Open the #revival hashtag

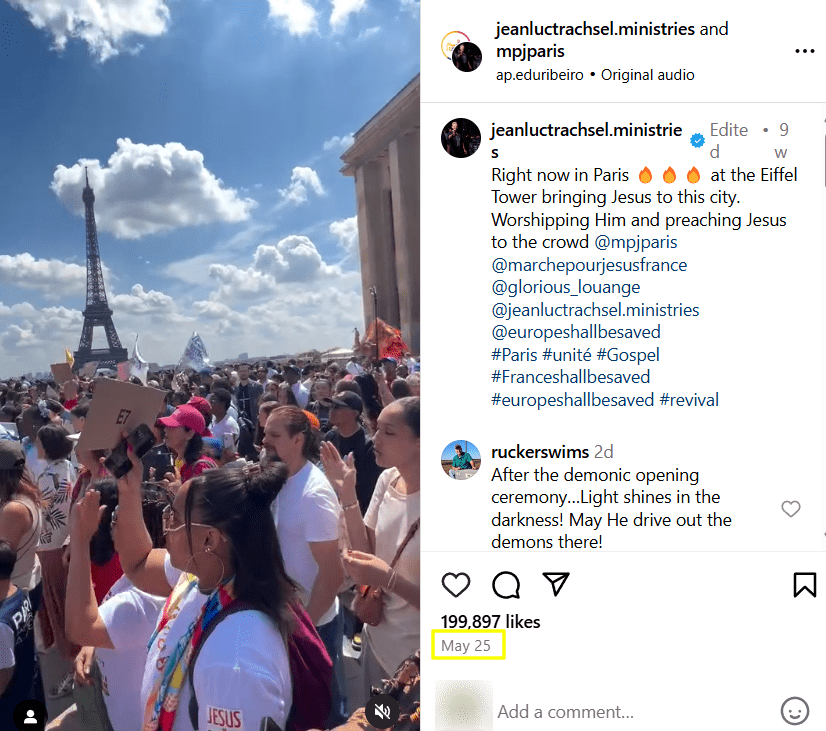pyautogui.click(x=689, y=400)
